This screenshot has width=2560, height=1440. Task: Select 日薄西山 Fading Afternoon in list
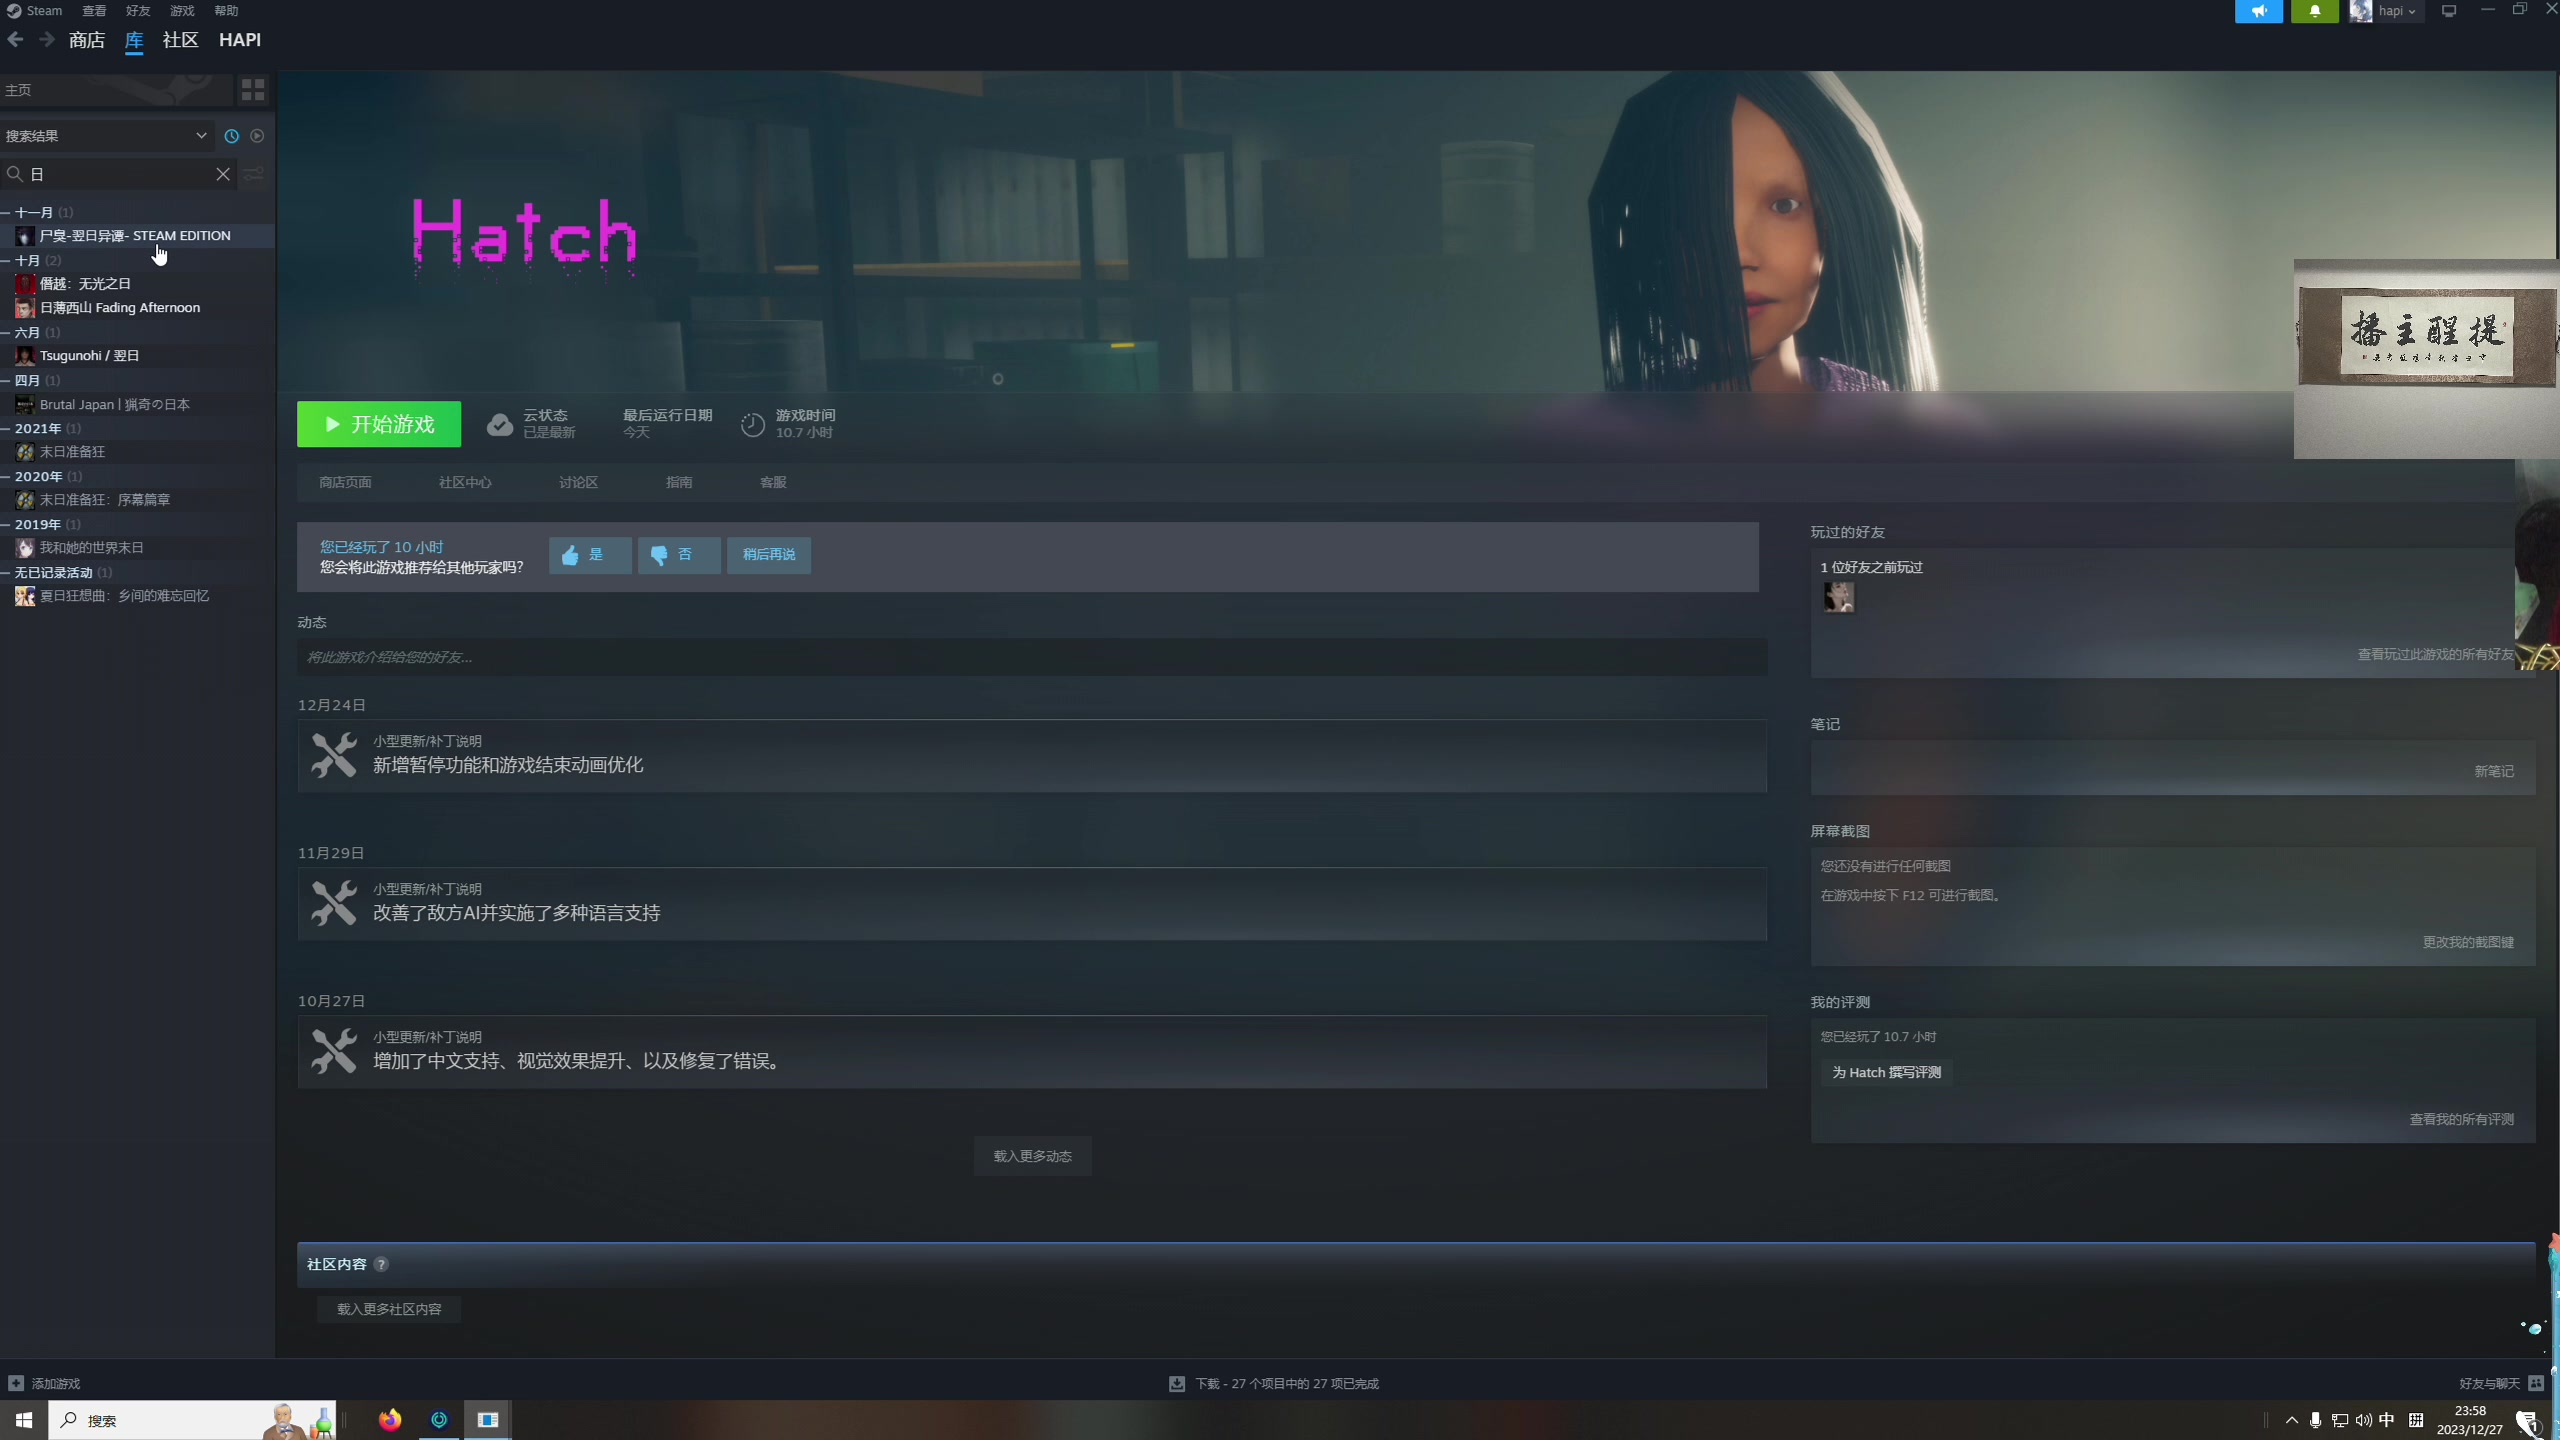pos(120,308)
